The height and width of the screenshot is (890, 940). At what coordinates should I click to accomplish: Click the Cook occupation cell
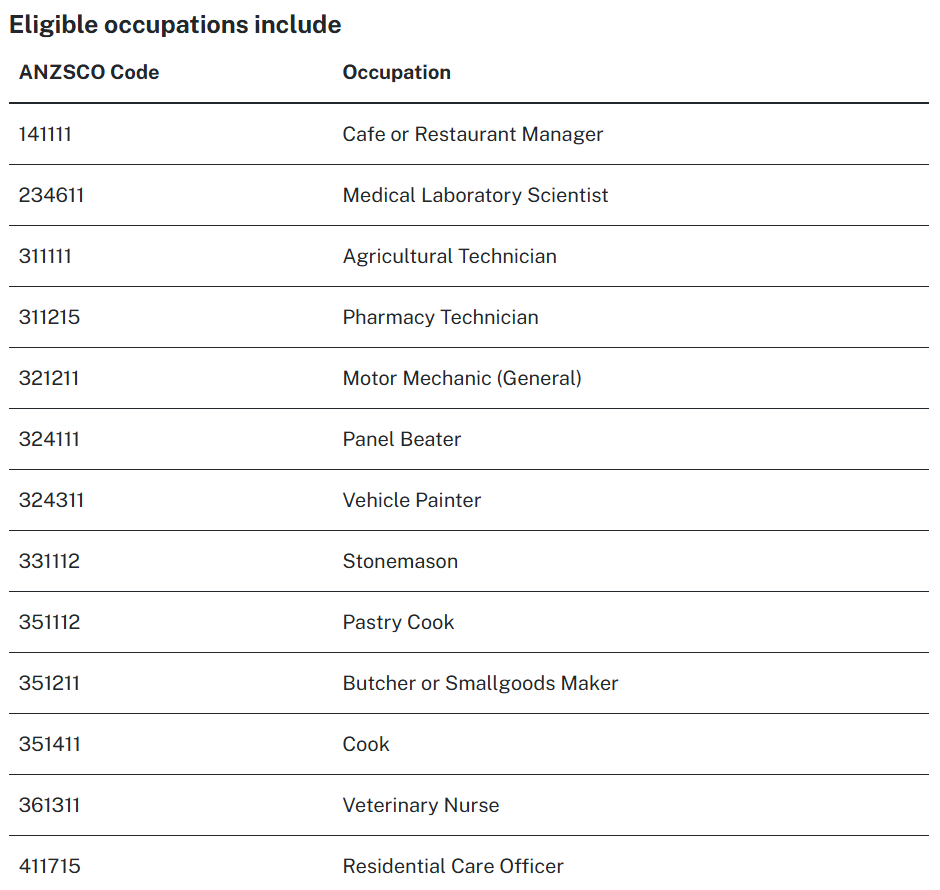(x=366, y=744)
